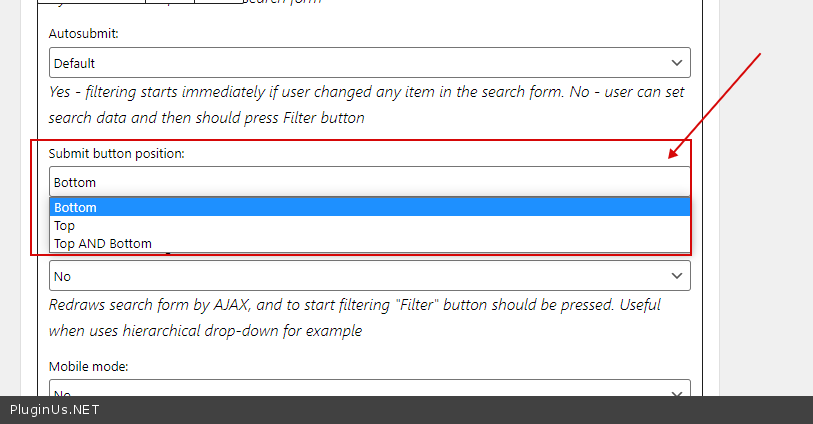Open the Autosubmit dropdown showing Default
The width and height of the screenshot is (813, 424).
pyautogui.click(x=360, y=63)
